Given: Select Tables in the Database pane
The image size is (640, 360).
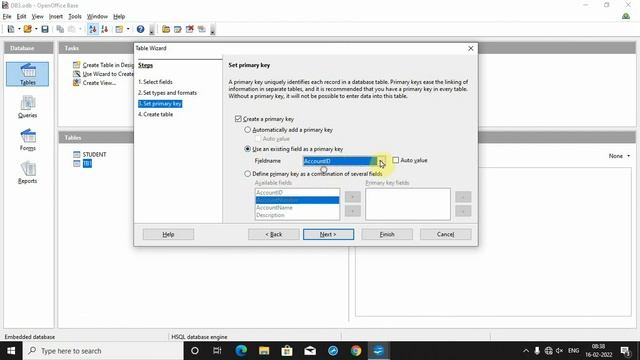Looking at the screenshot, I should click(27, 74).
